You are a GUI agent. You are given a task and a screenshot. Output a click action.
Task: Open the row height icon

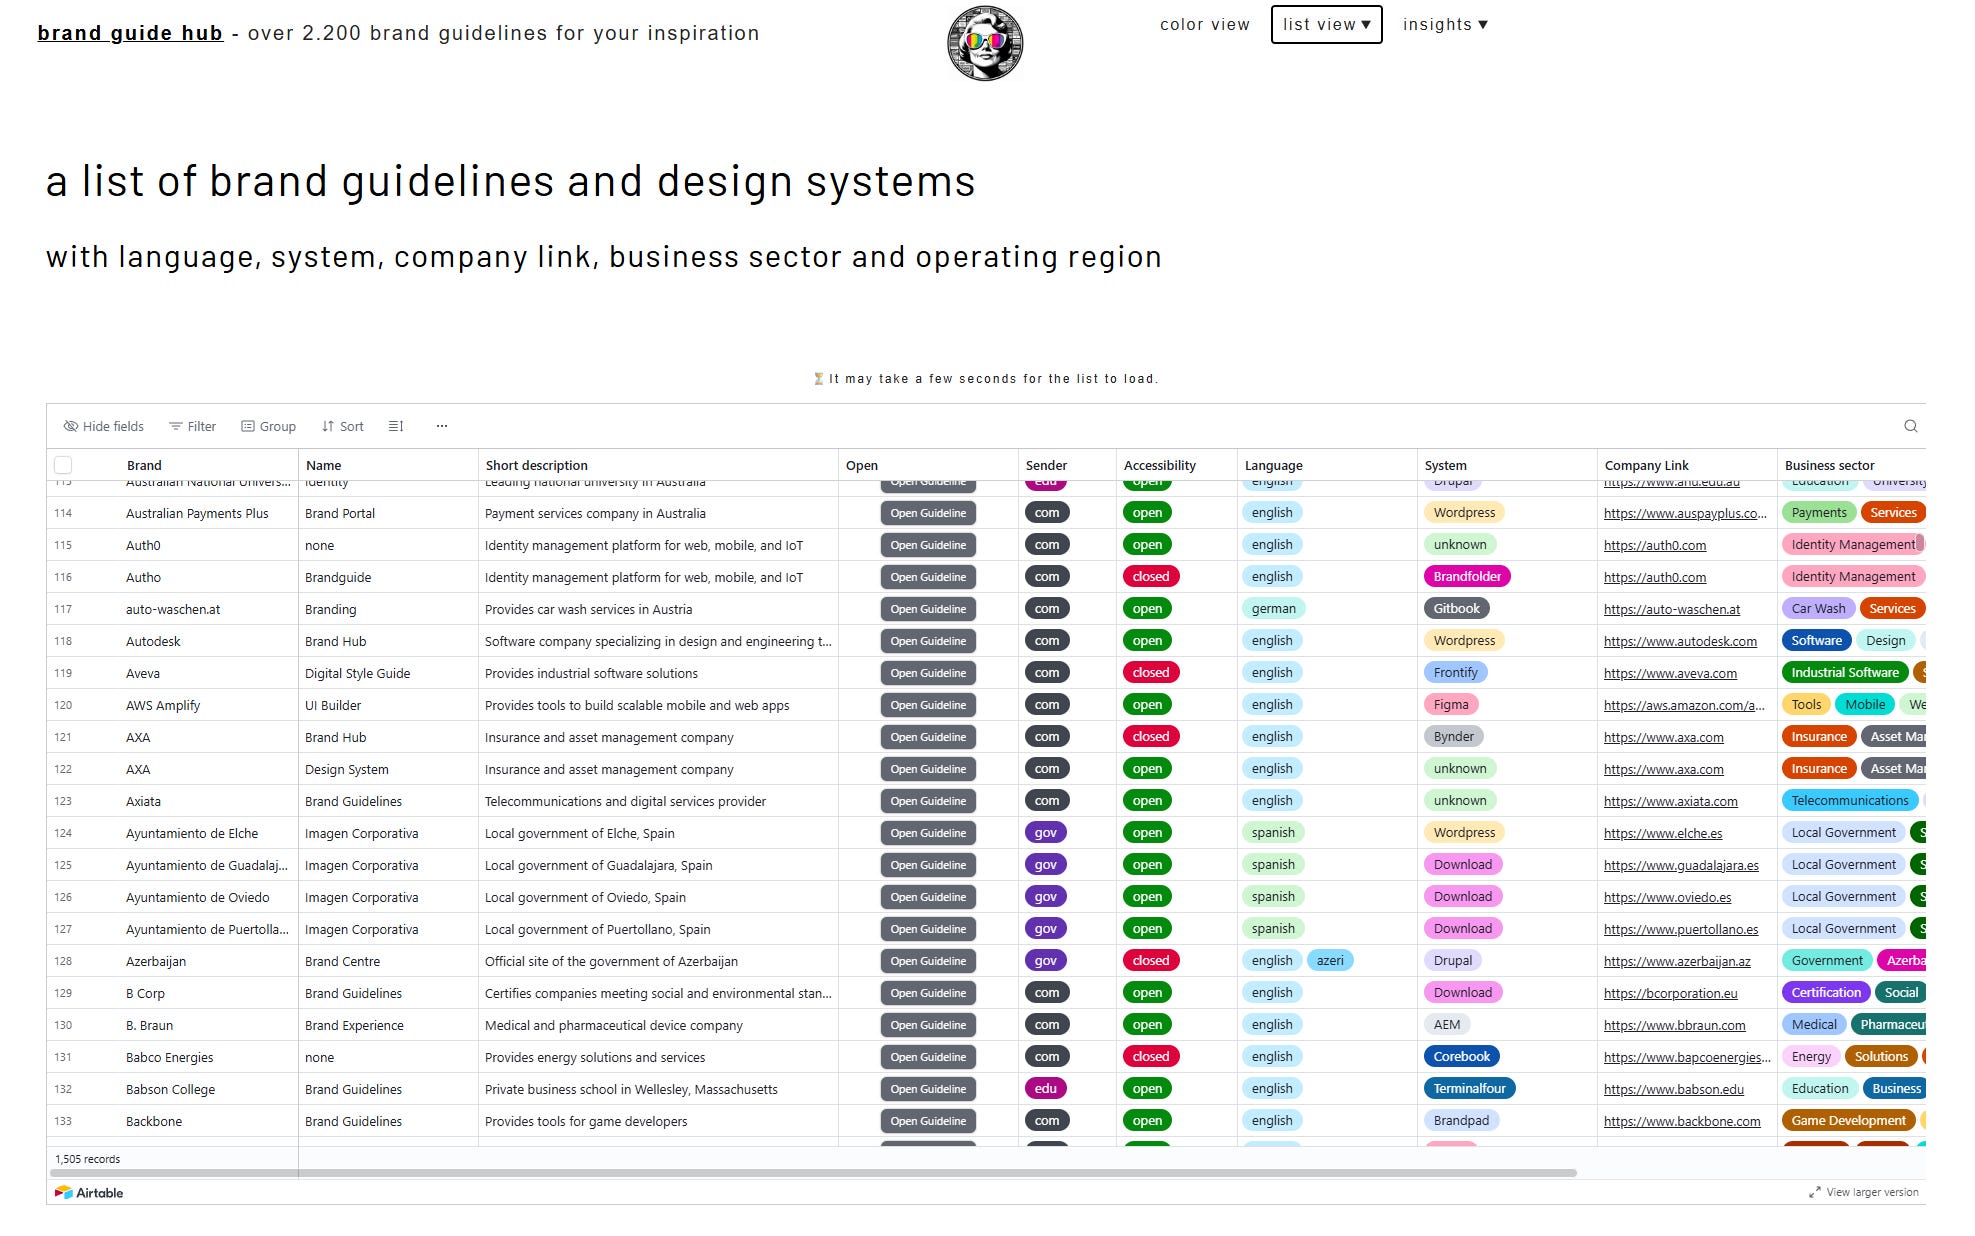click(x=396, y=426)
